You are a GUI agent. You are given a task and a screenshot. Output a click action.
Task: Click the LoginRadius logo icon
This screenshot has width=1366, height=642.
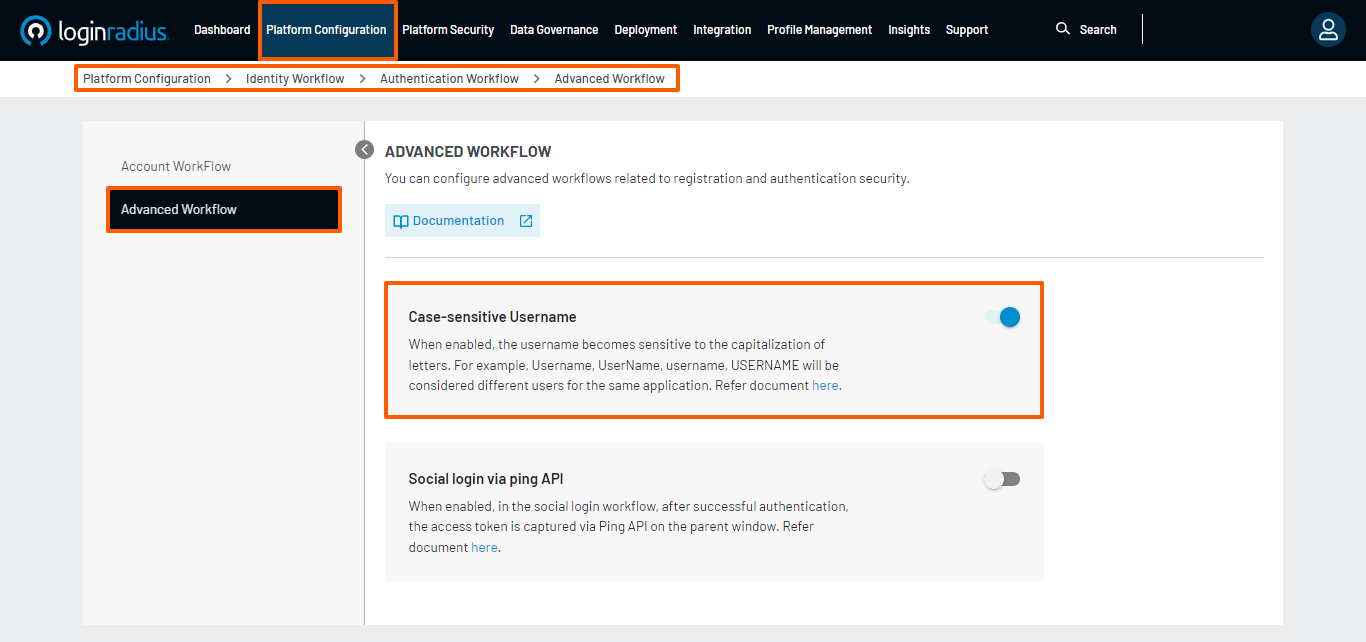coord(36,30)
